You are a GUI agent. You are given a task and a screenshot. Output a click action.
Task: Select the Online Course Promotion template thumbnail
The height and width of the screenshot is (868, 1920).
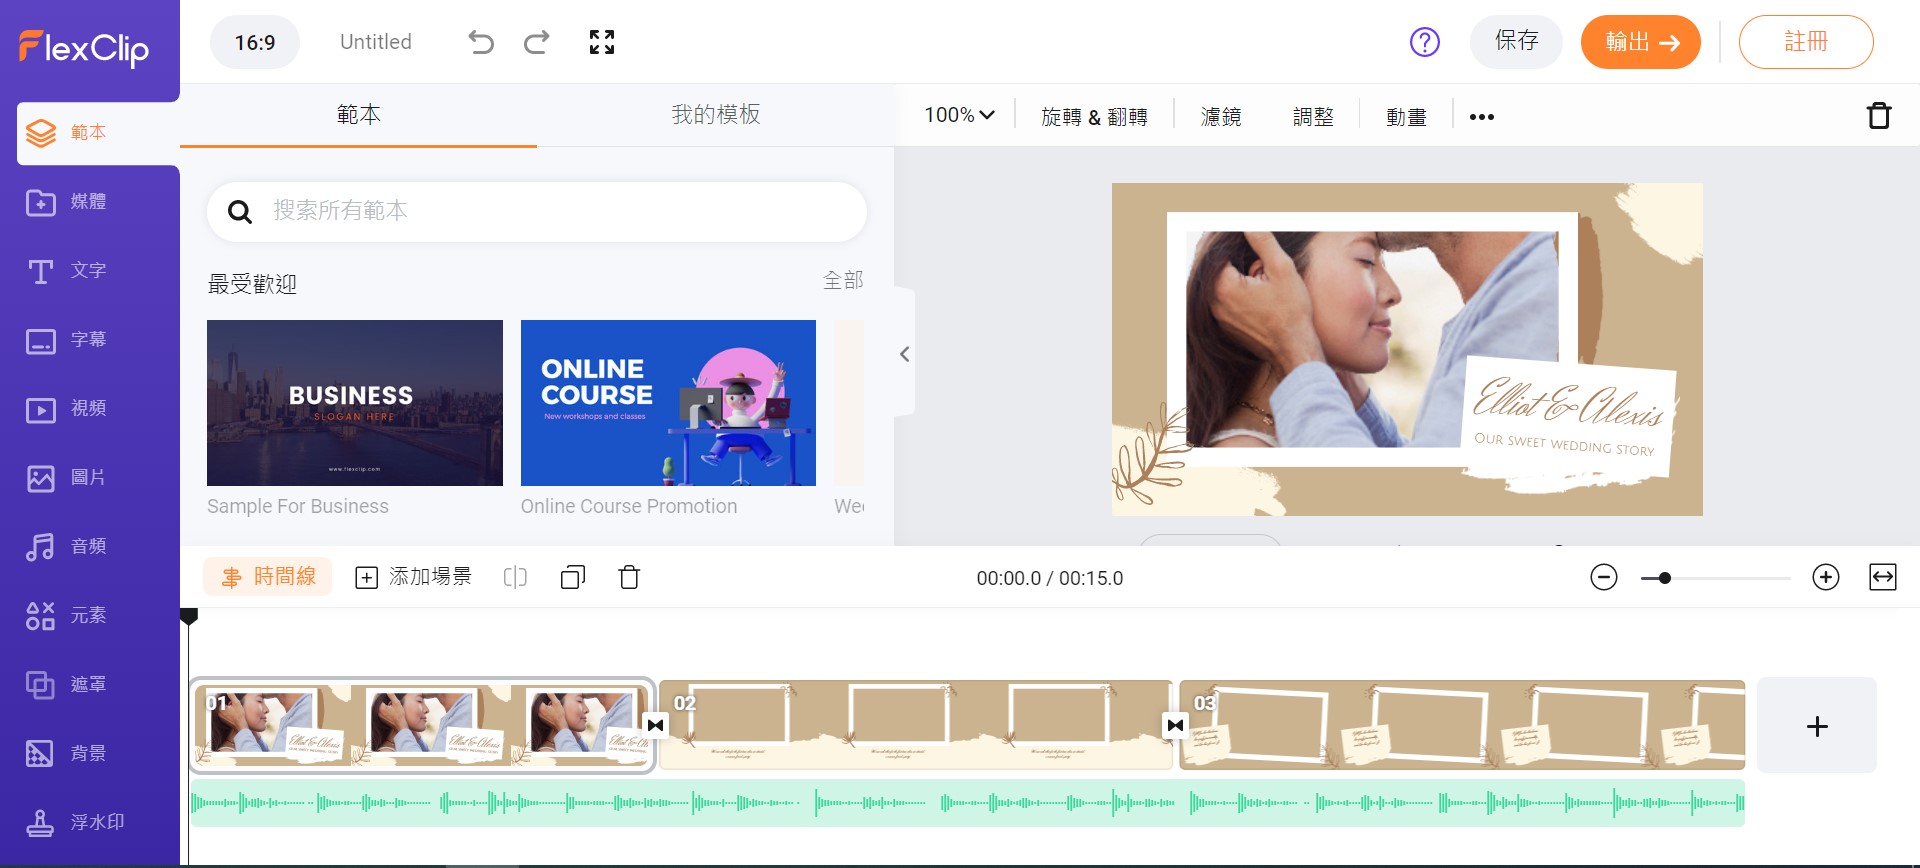tap(668, 403)
